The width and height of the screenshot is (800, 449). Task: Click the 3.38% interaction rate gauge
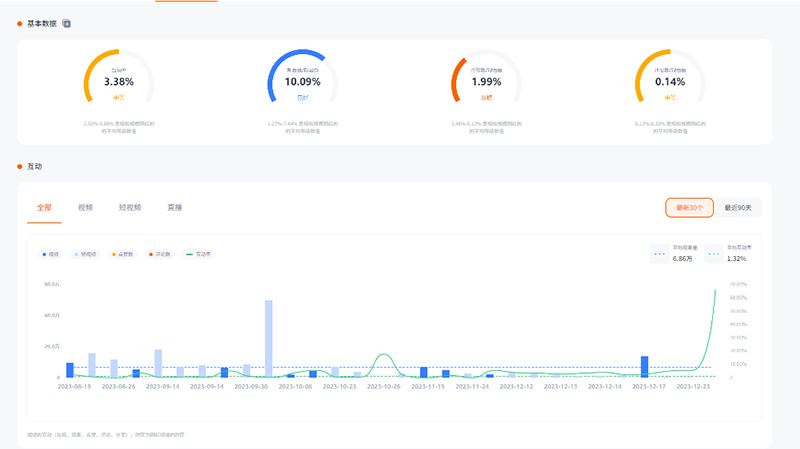coord(119,81)
